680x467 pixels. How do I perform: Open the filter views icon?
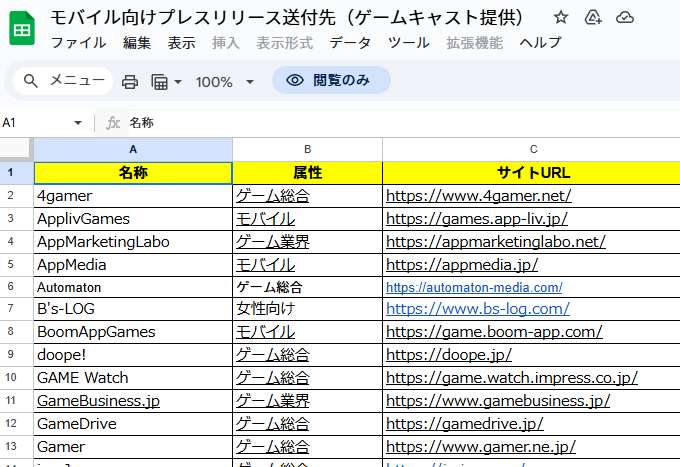coord(159,82)
